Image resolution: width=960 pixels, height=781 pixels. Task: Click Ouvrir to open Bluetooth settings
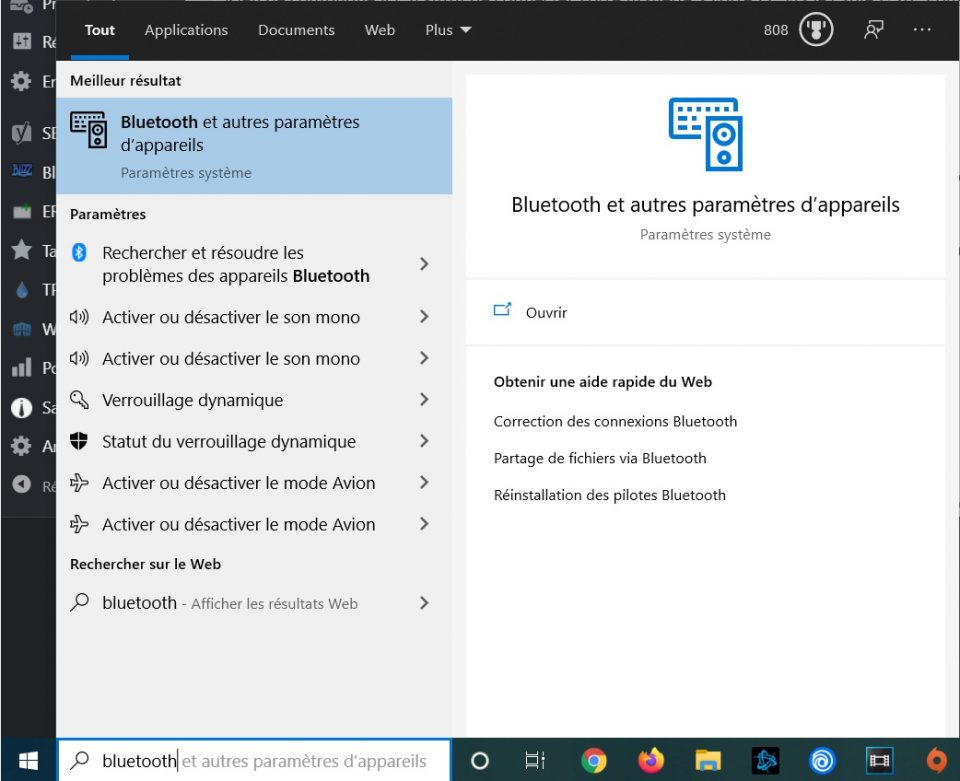tap(546, 313)
